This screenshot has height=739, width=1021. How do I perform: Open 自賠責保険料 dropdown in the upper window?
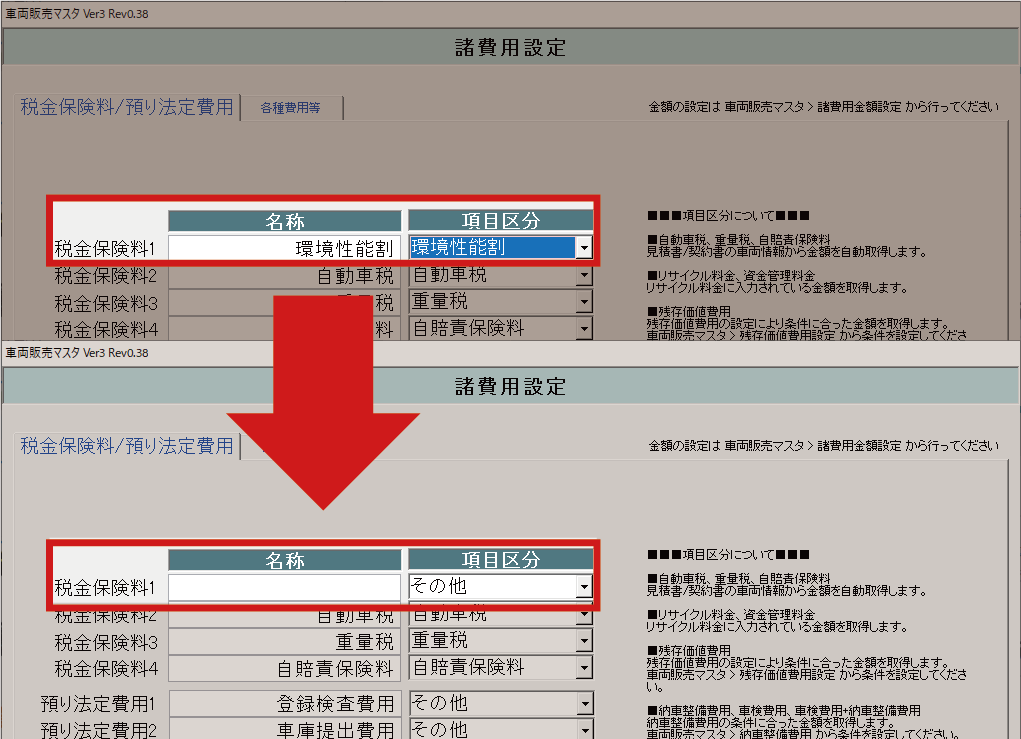584,328
